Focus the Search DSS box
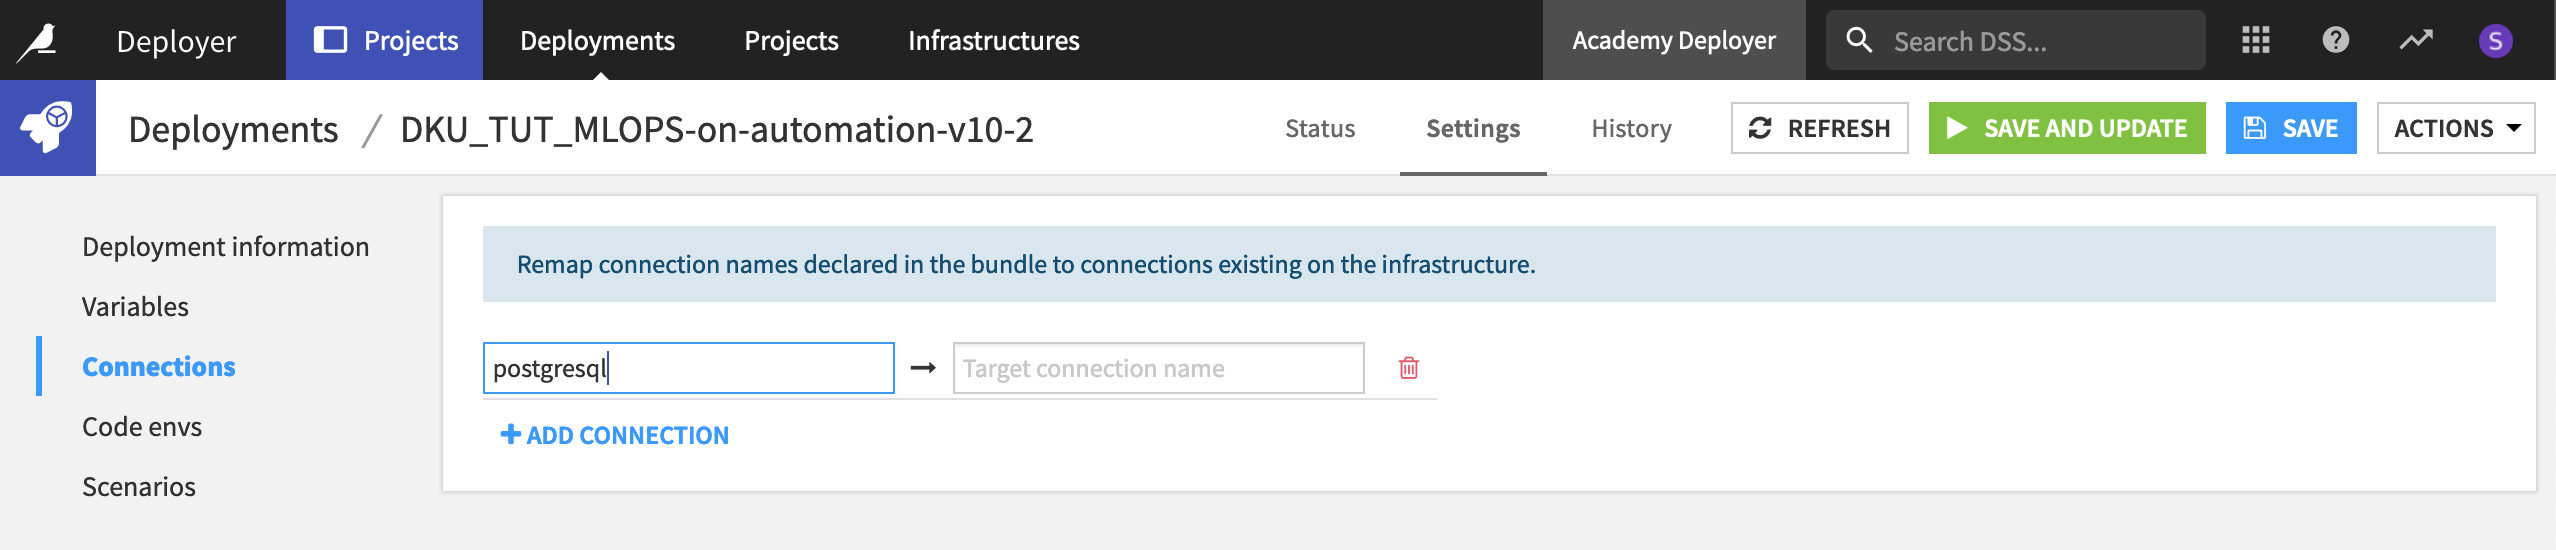This screenshot has height=550, width=2556. click(2016, 40)
